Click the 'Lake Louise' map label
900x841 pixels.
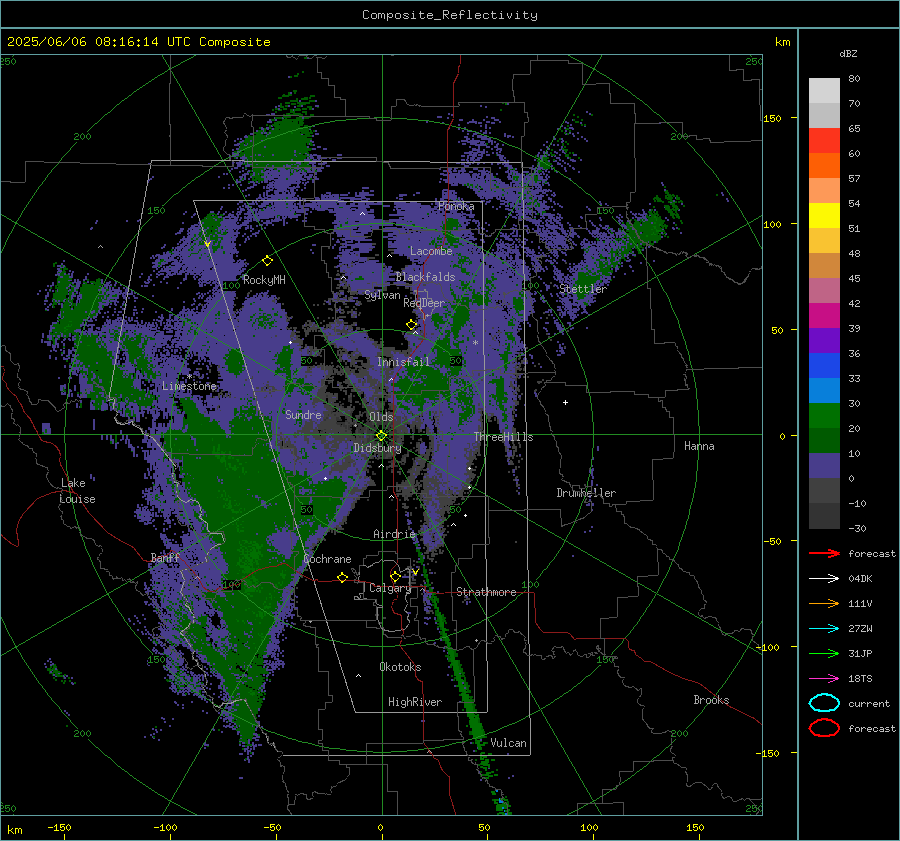click(x=78, y=491)
